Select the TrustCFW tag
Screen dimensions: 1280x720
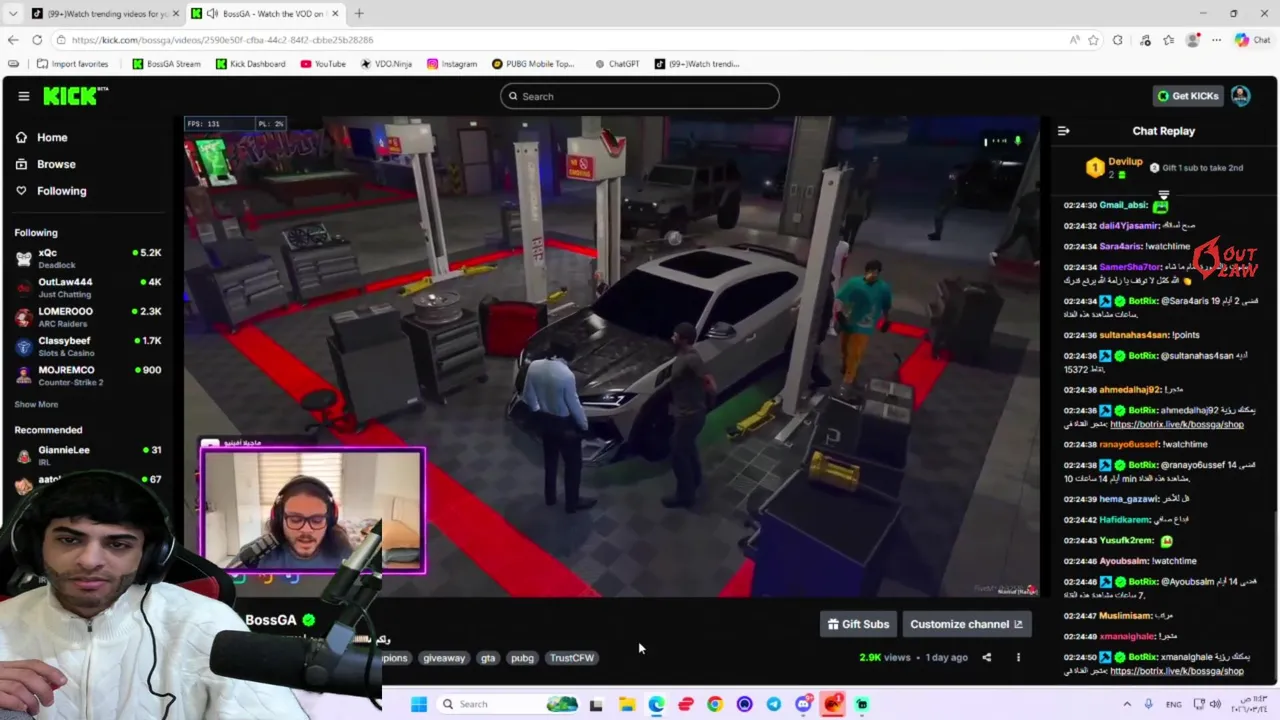572,658
